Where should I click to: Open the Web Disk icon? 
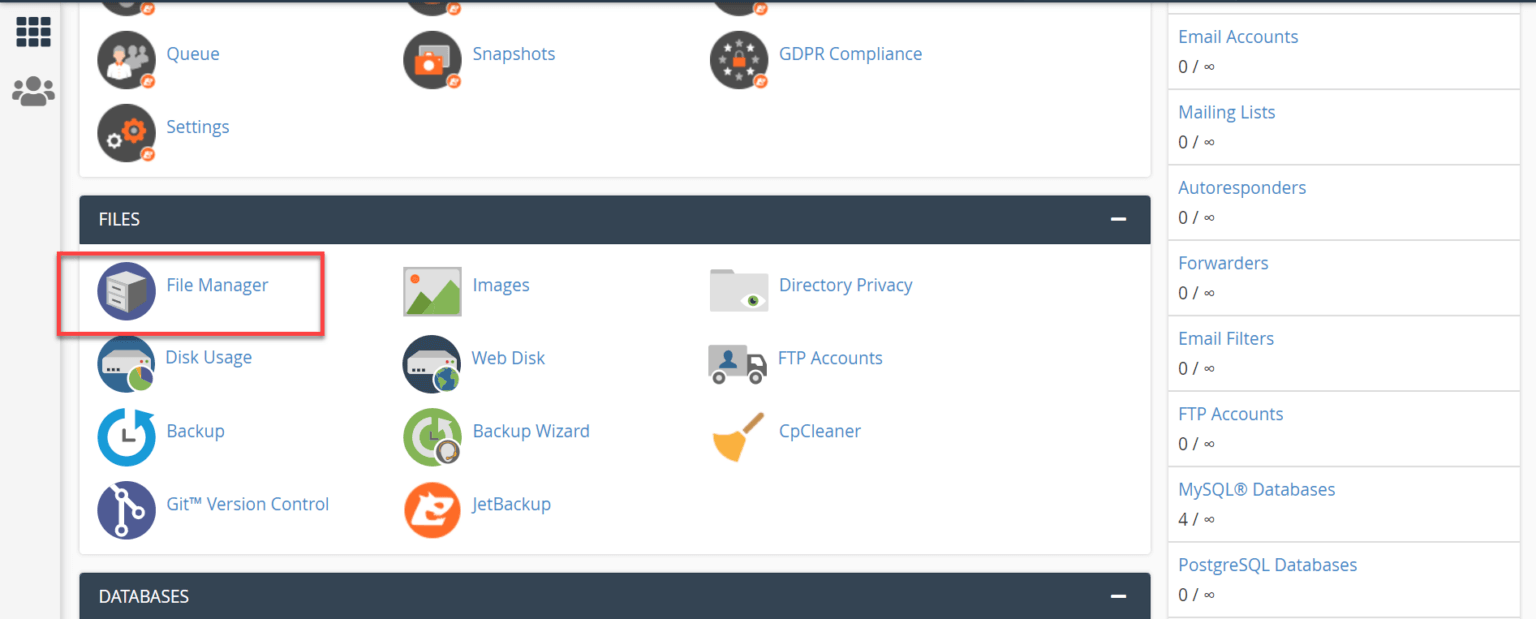point(432,364)
